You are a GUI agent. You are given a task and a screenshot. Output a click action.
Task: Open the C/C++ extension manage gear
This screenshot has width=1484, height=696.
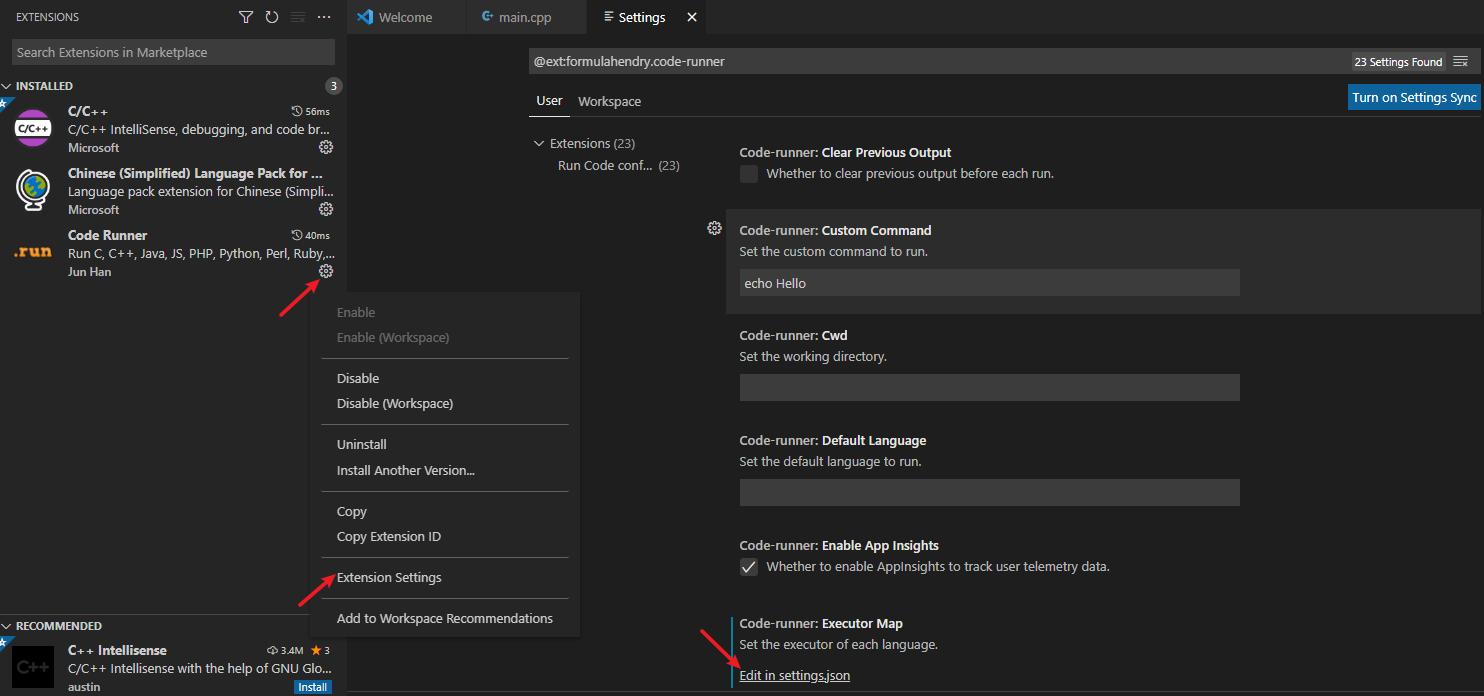coord(325,147)
